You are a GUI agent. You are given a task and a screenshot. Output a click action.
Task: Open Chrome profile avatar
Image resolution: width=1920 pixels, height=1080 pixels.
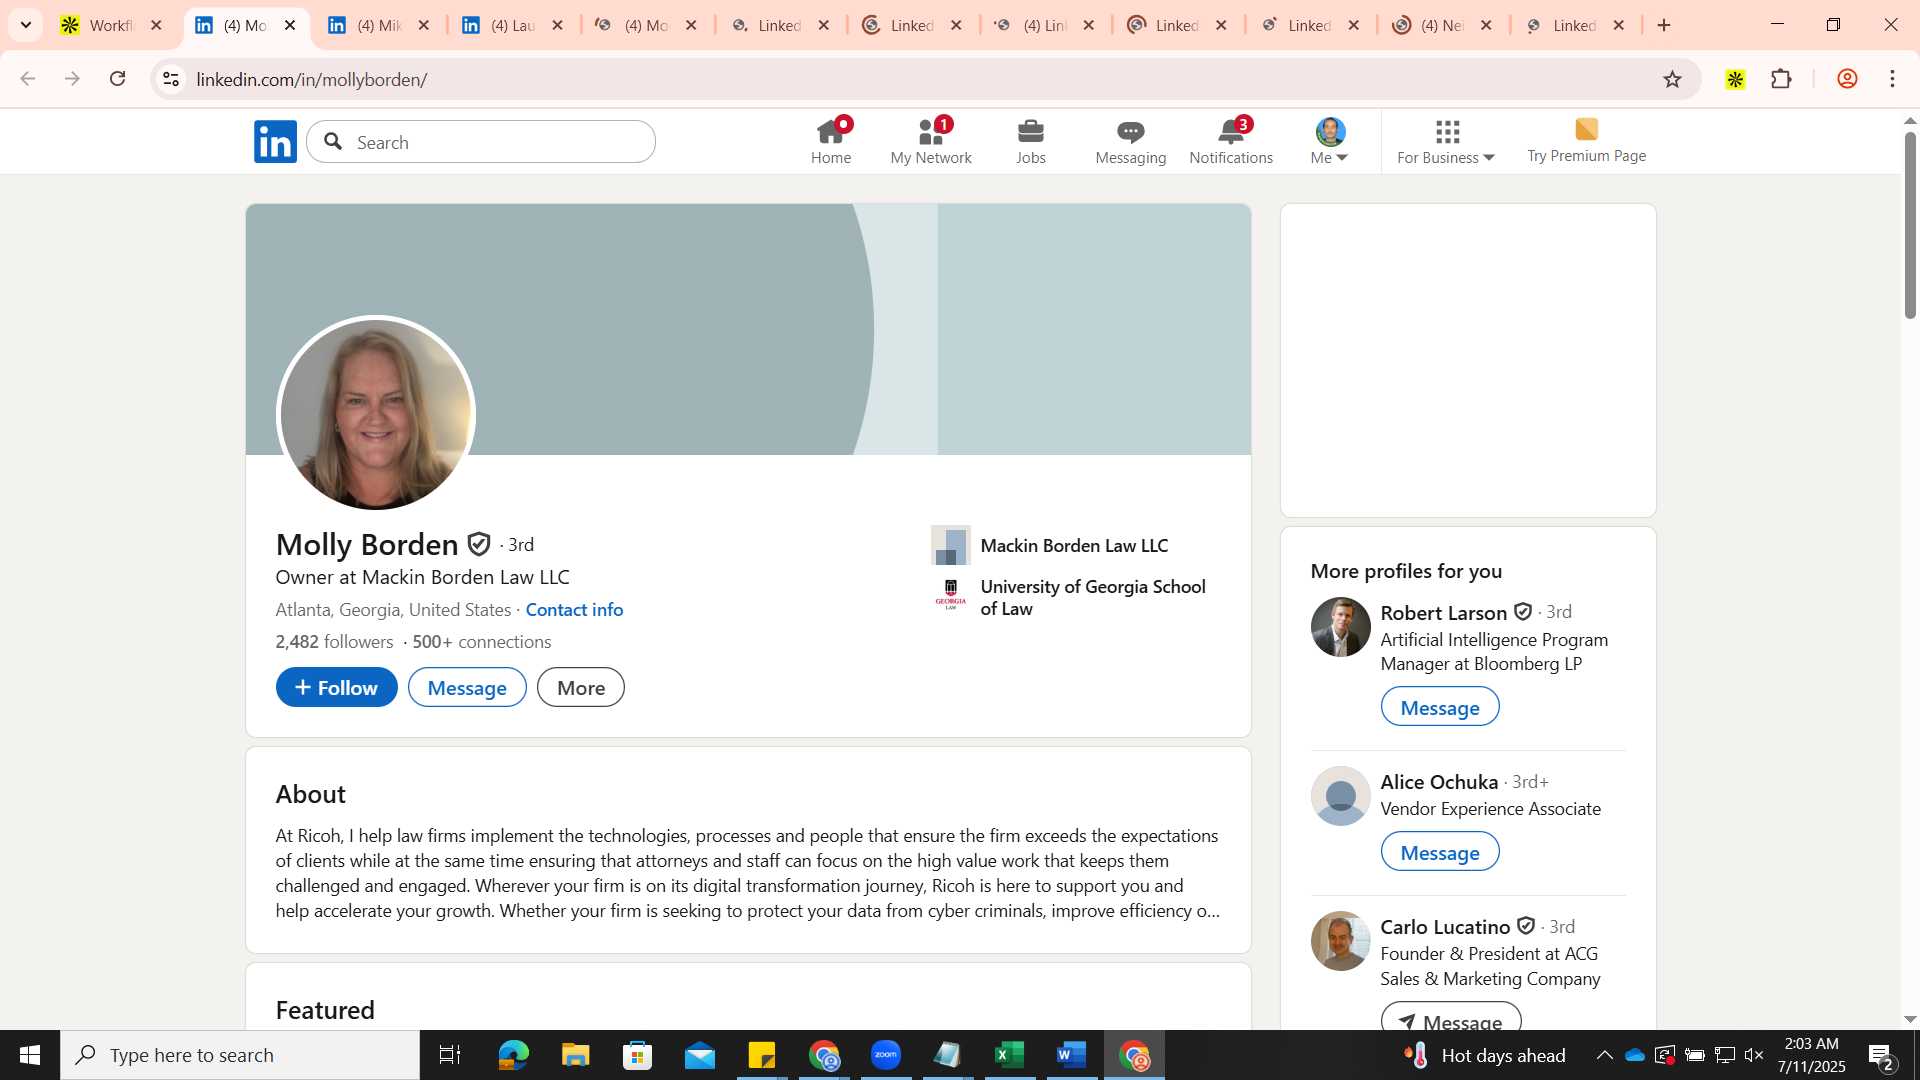1847,79
